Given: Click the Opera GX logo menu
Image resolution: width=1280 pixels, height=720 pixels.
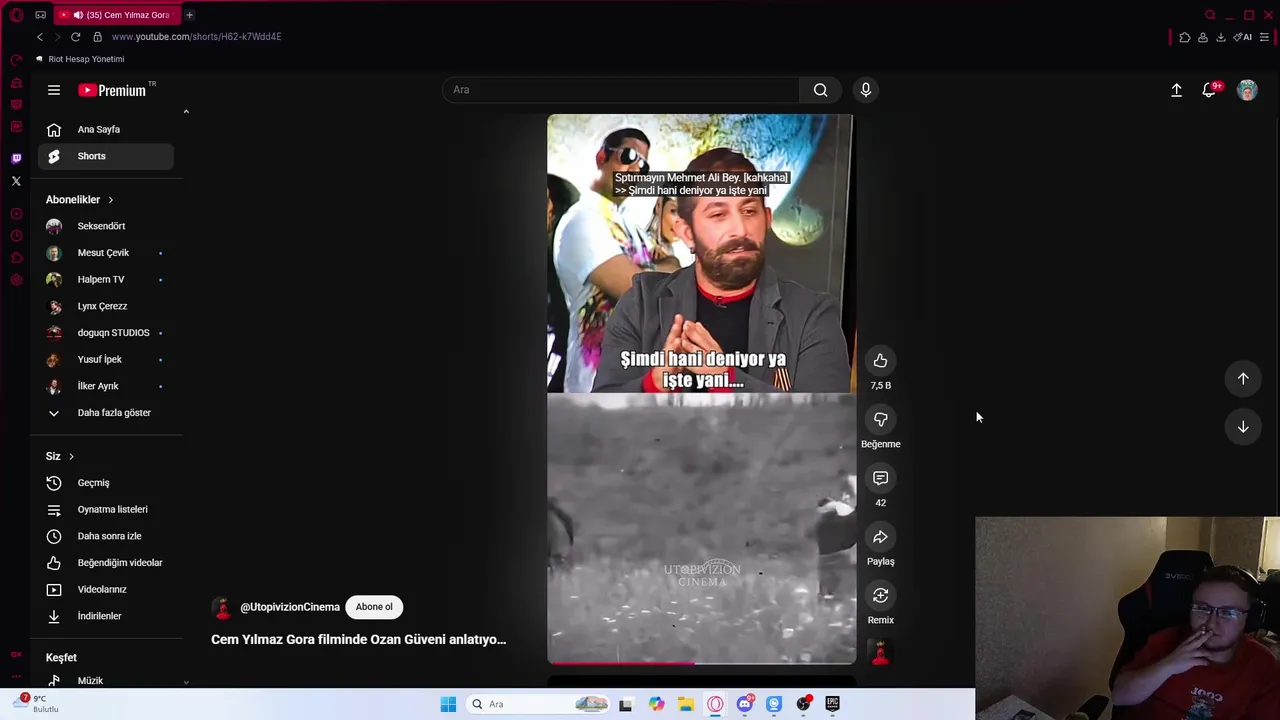Looking at the screenshot, I should (16, 15).
